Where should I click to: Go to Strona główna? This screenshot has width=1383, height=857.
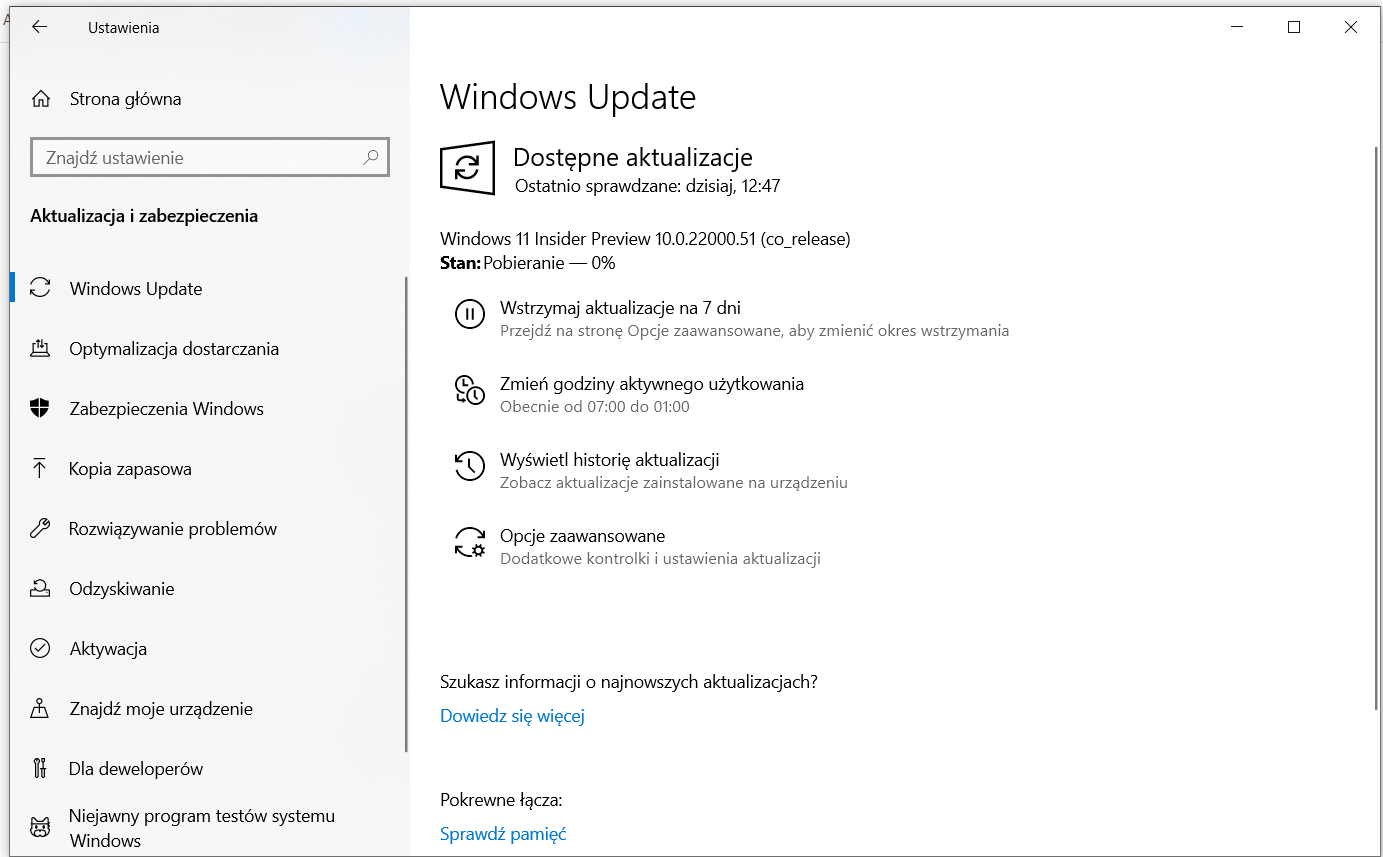pos(125,99)
